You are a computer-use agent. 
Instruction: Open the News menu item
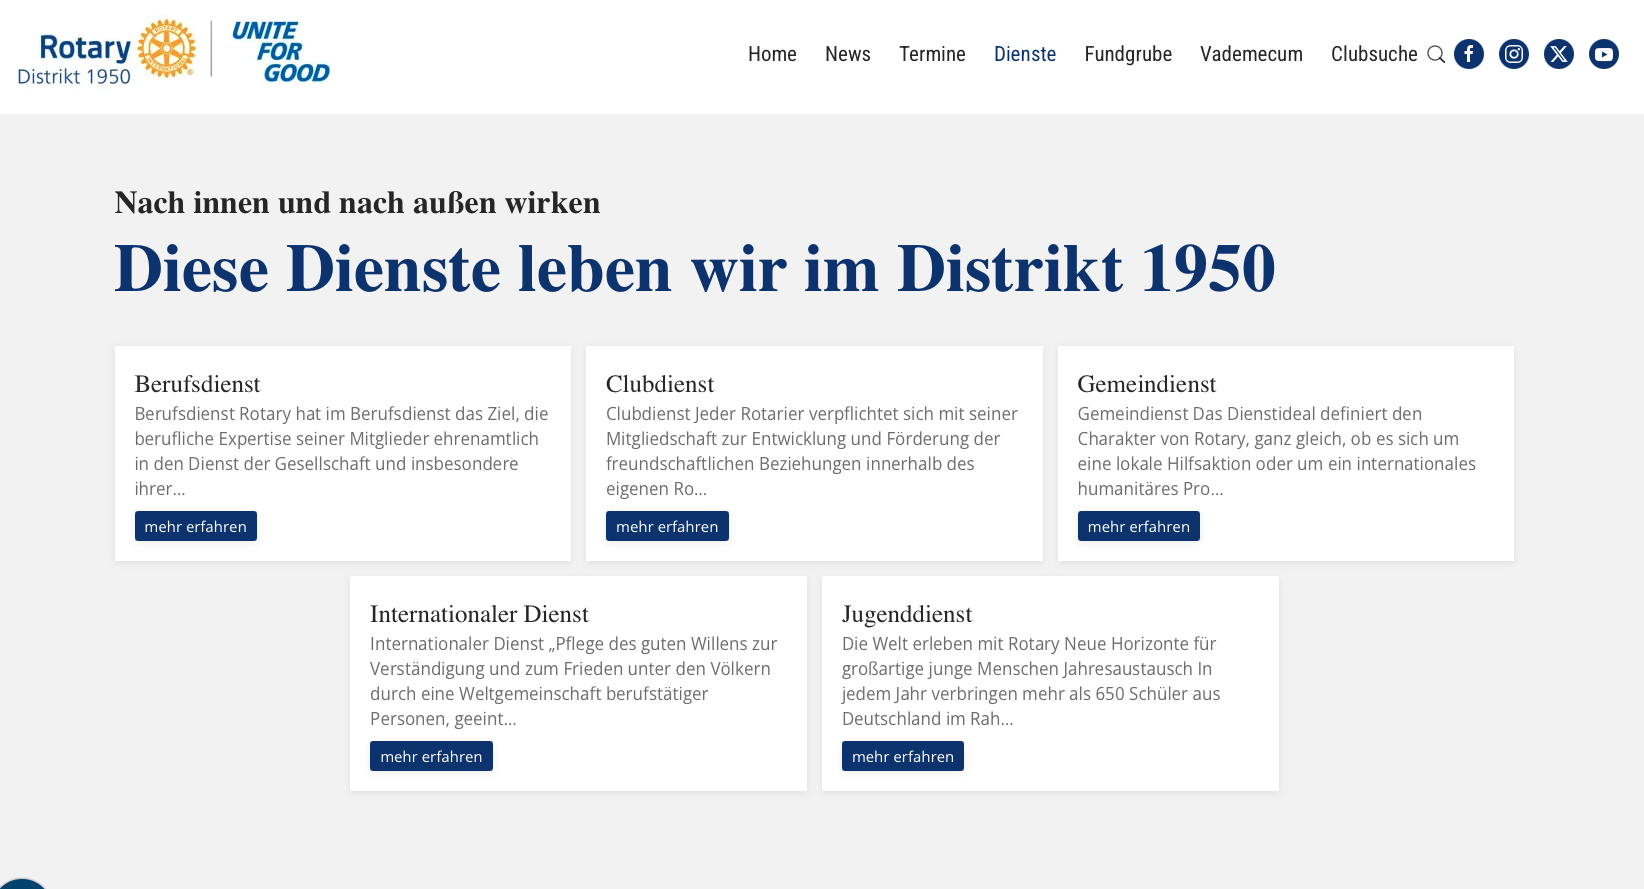(x=847, y=54)
